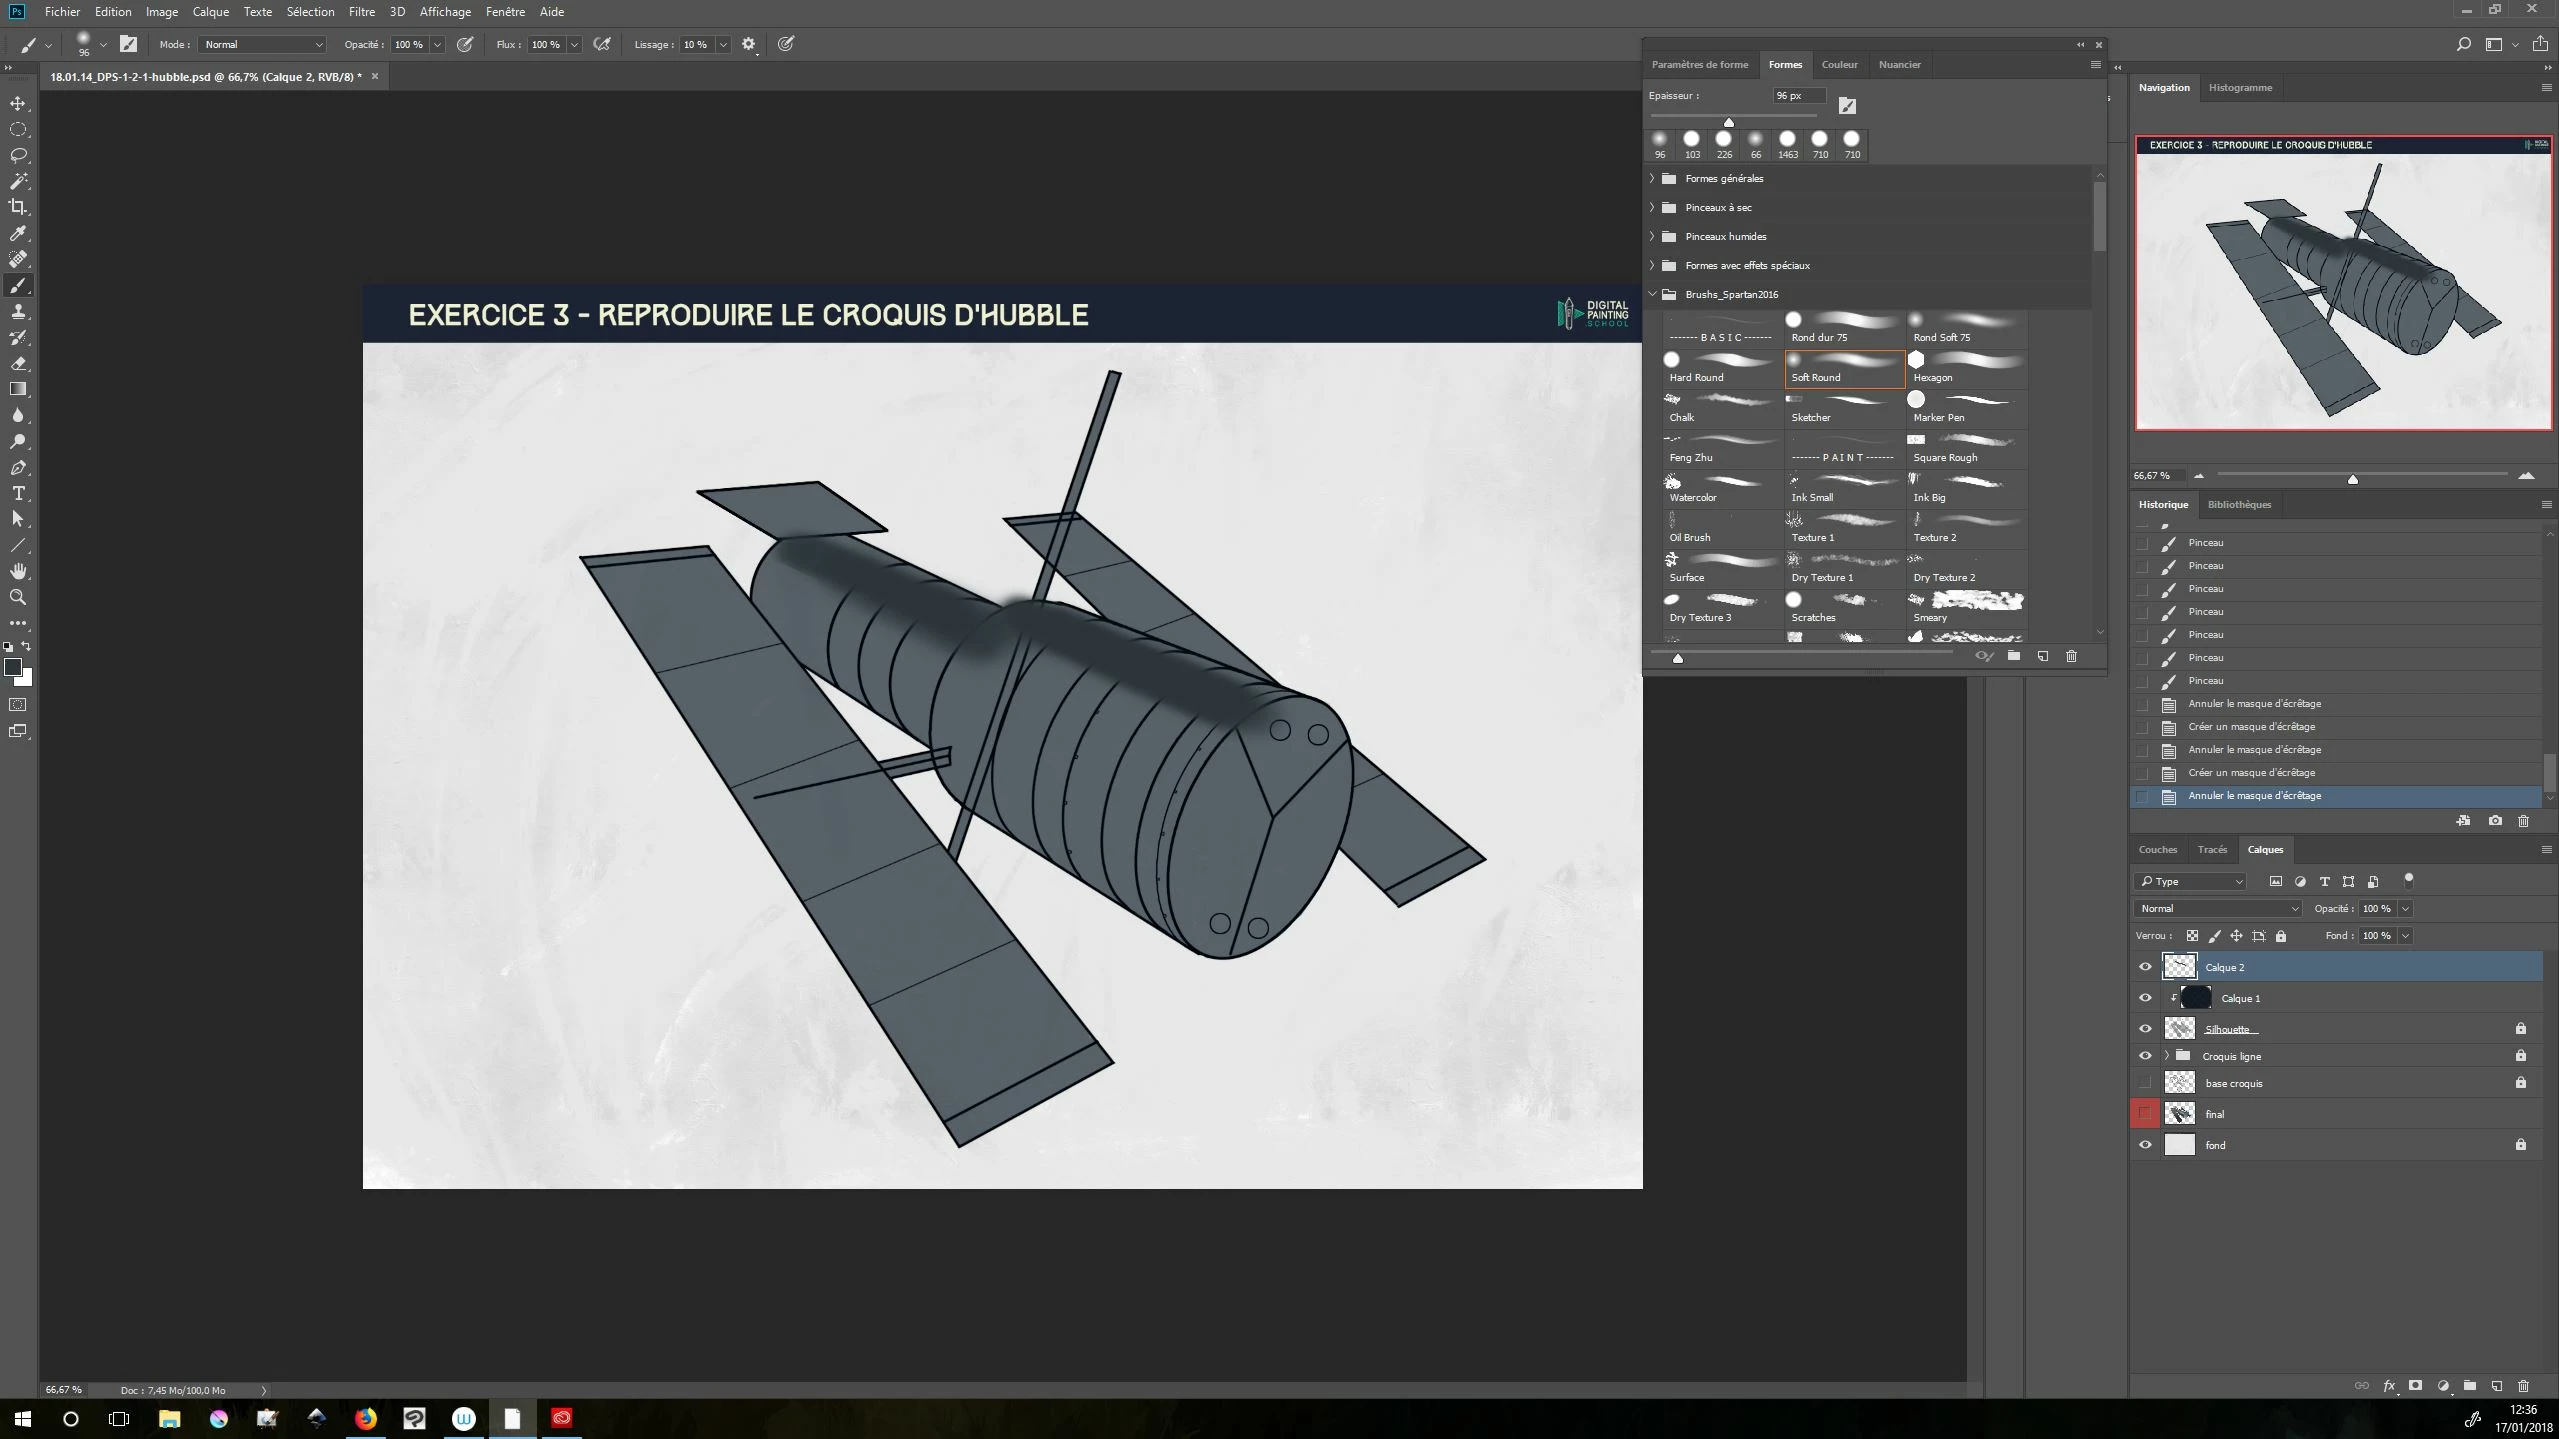Click the Epaisseur size input field
Image resolution: width=2559 pixels, height=1439 pixels.
pos(1798,96)
